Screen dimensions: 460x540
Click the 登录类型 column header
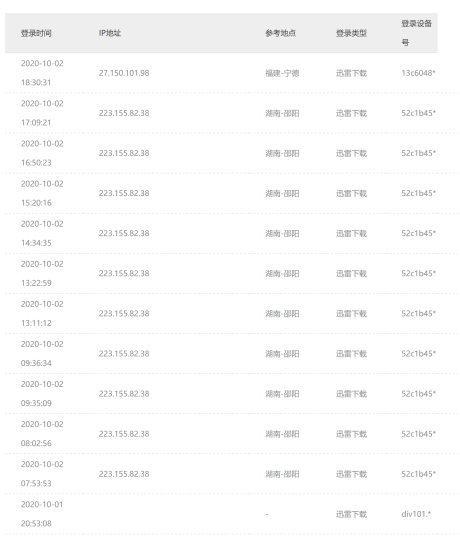point(351,33)
